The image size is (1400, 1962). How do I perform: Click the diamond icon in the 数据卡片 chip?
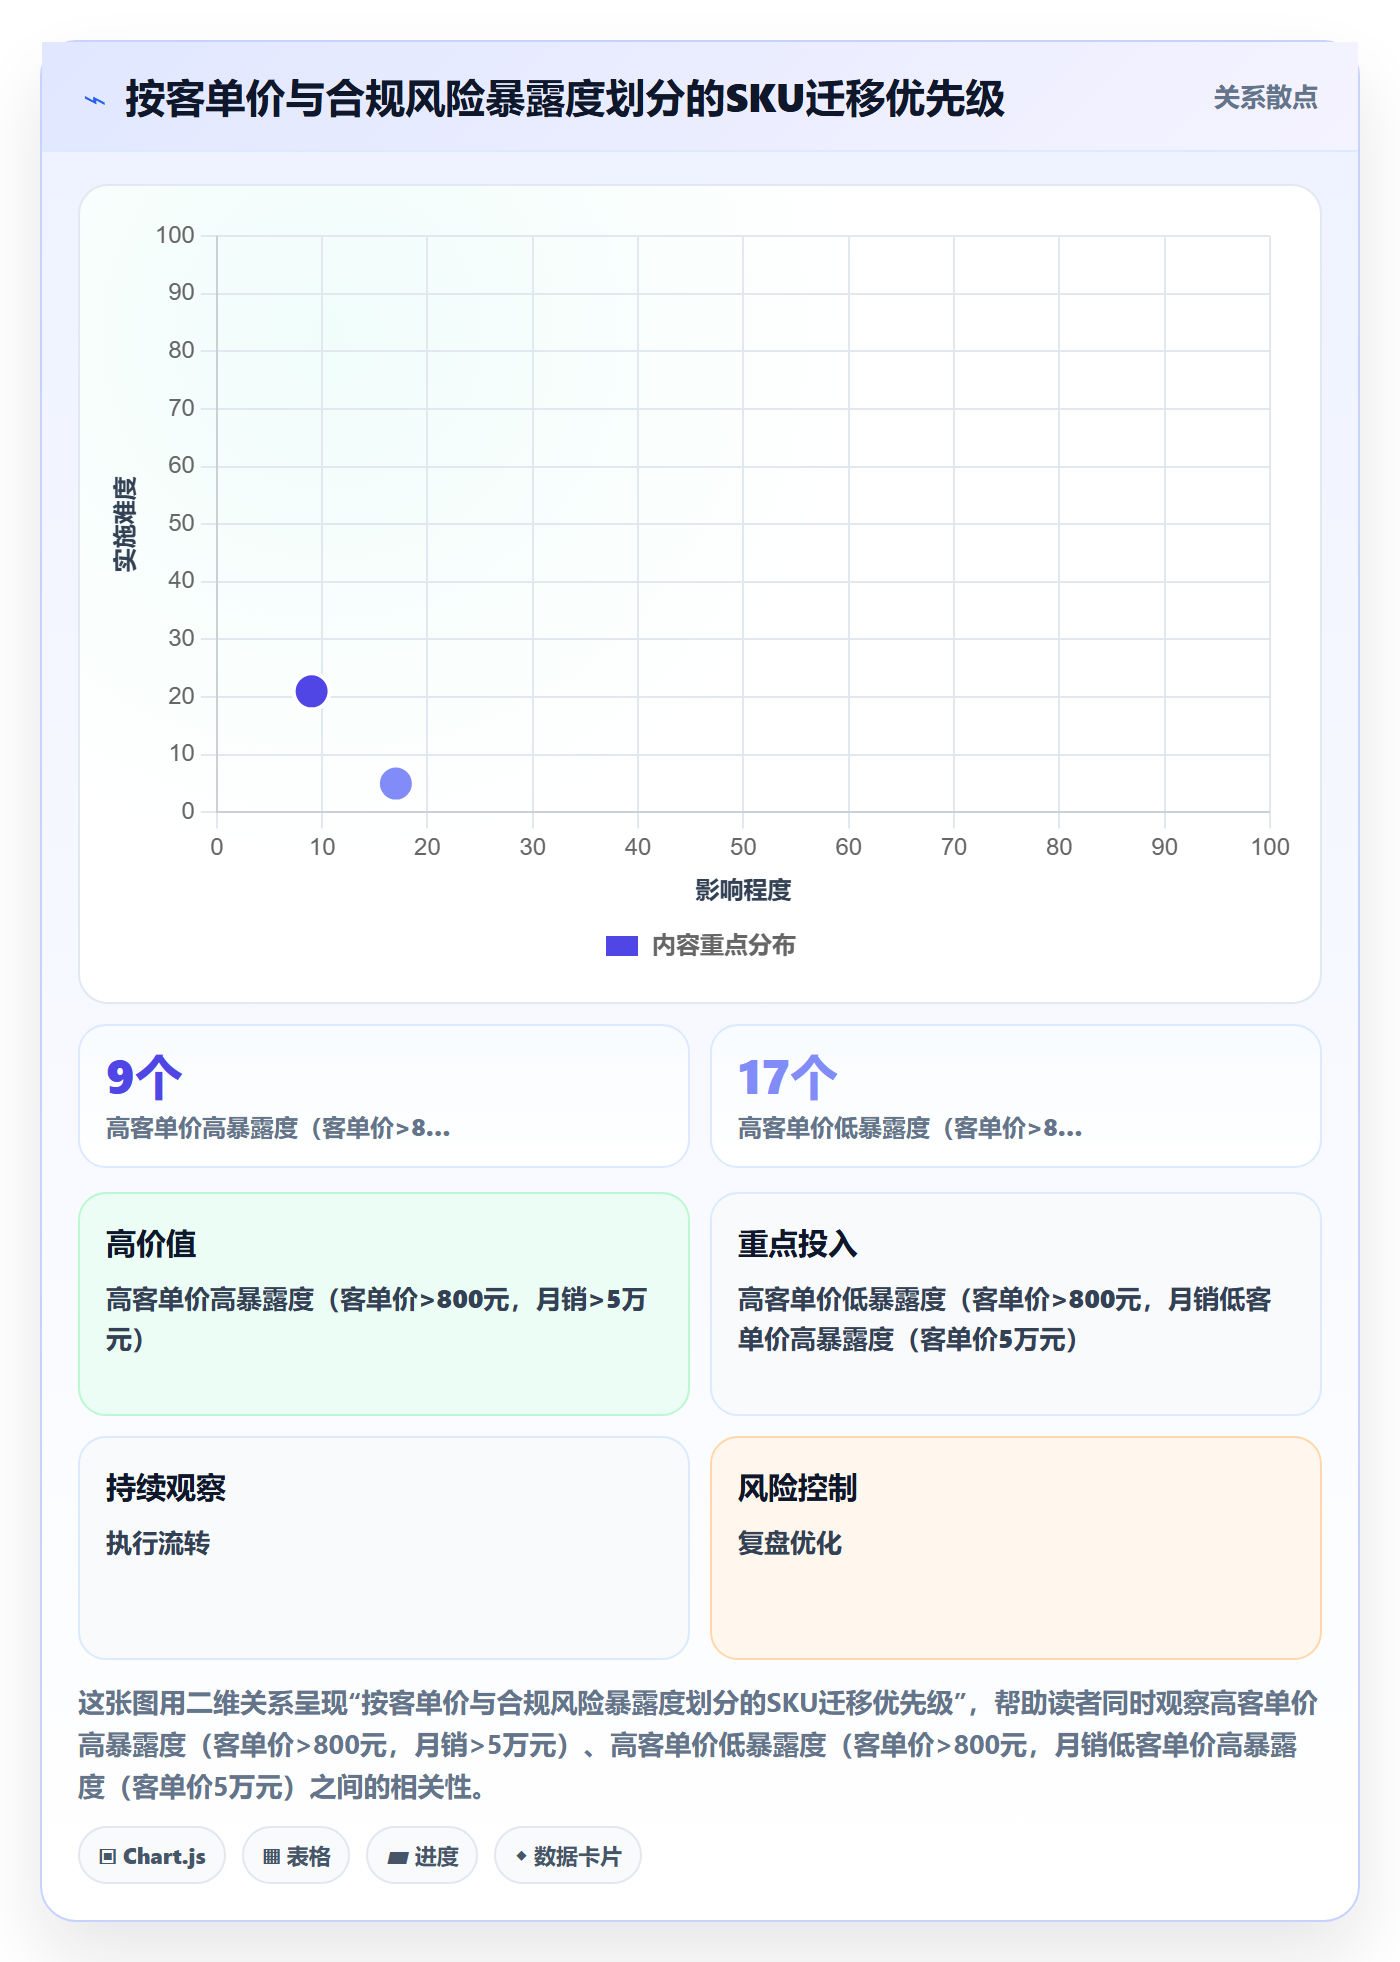[x=521, y=1856]
